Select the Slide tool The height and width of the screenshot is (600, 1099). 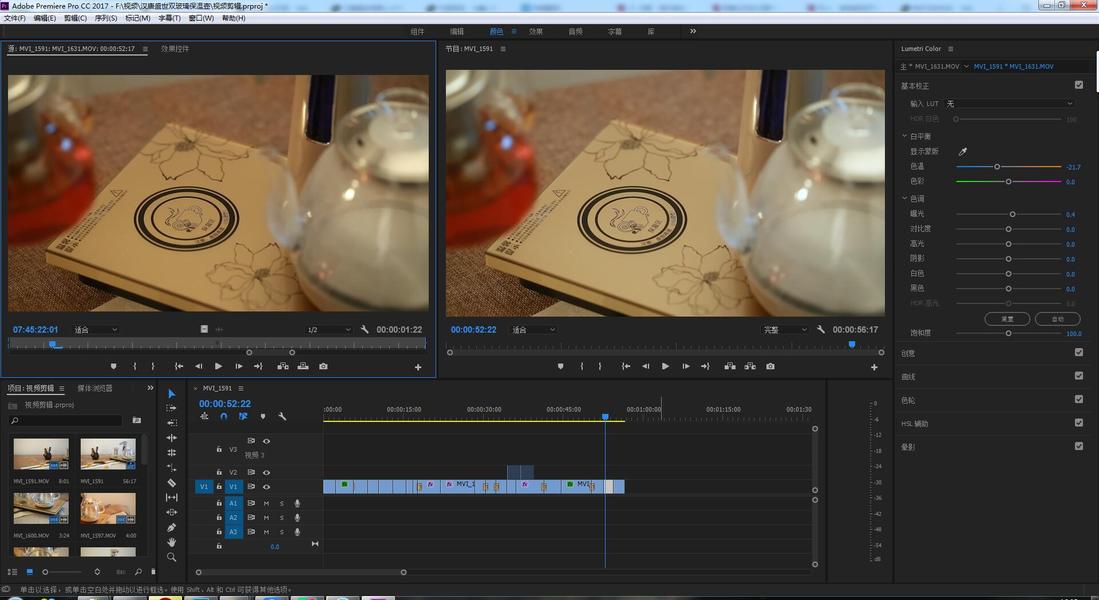click(x=172, y=512)
